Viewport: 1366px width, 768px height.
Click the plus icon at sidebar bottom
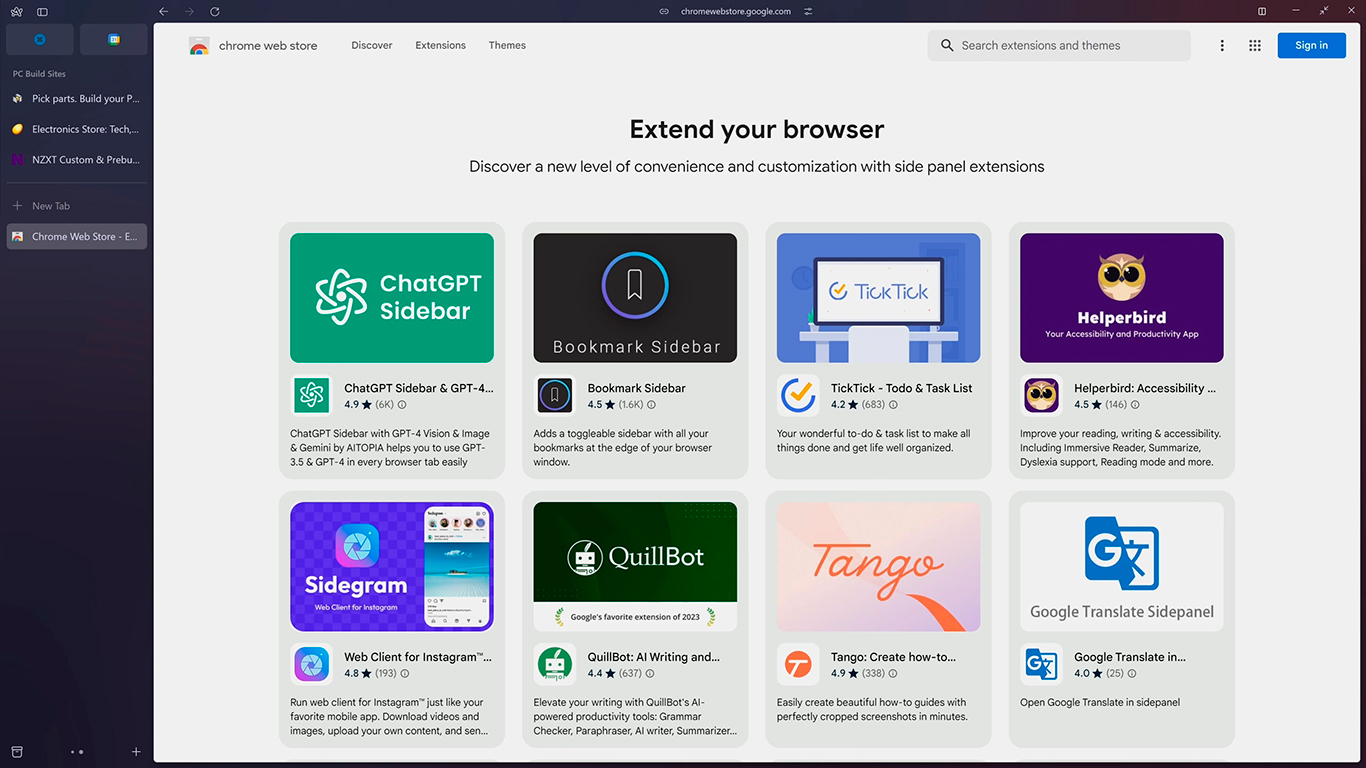[136, 751]
